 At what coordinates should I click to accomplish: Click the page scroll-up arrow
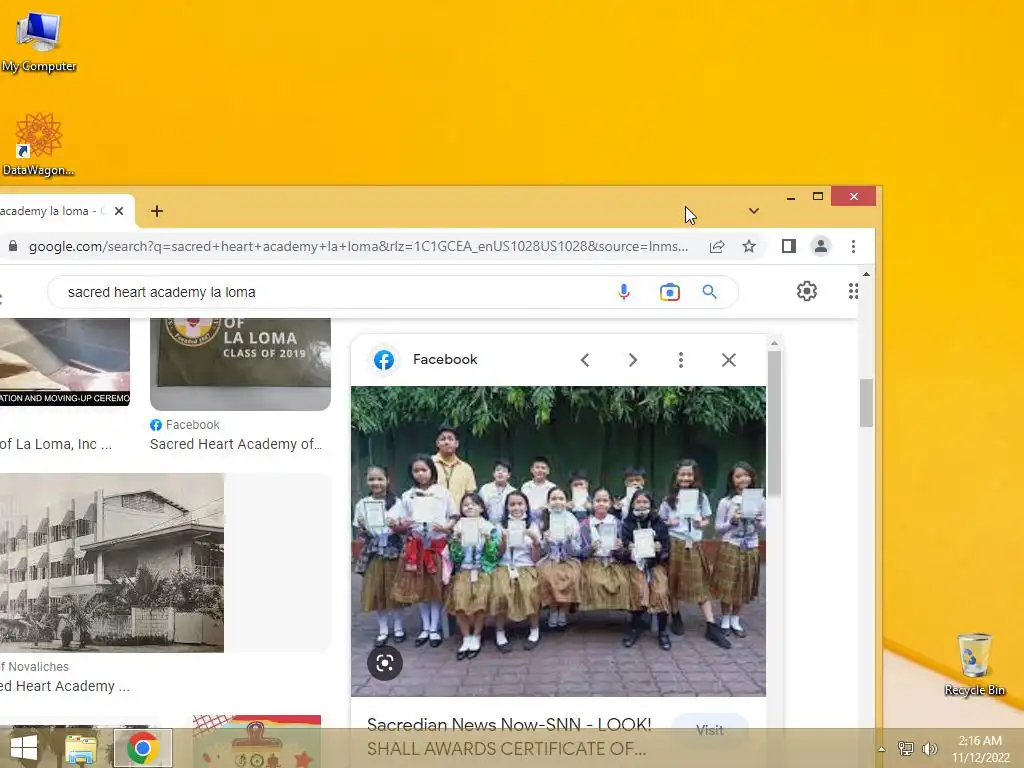pyautogui.click(x=866, y=274)
